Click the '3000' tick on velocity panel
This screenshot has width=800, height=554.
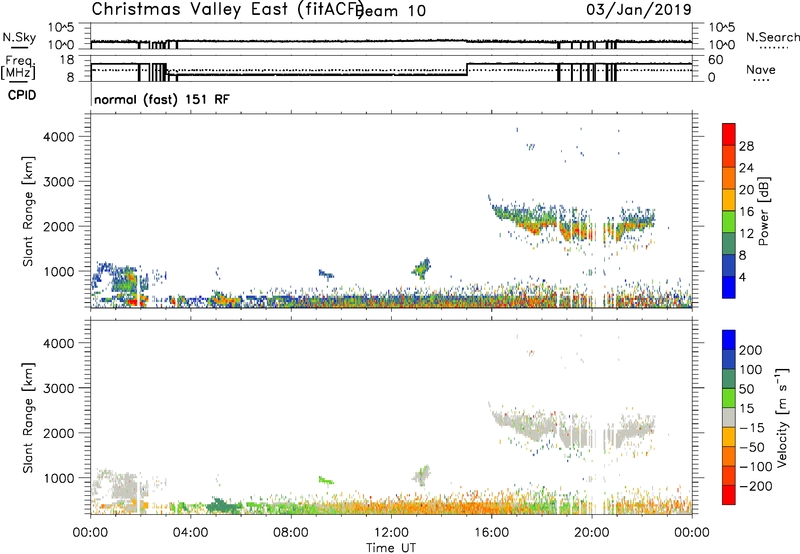[x=58, y=388]
